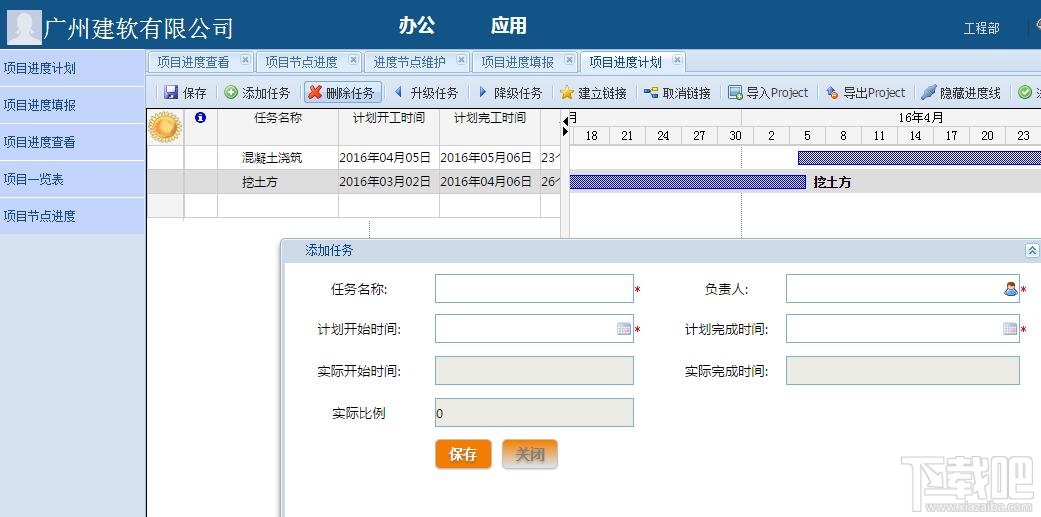Open 项目进度查看 in the sidebar
The image size is (1041, 517).
pyautogui.click(x=72, y=142)
